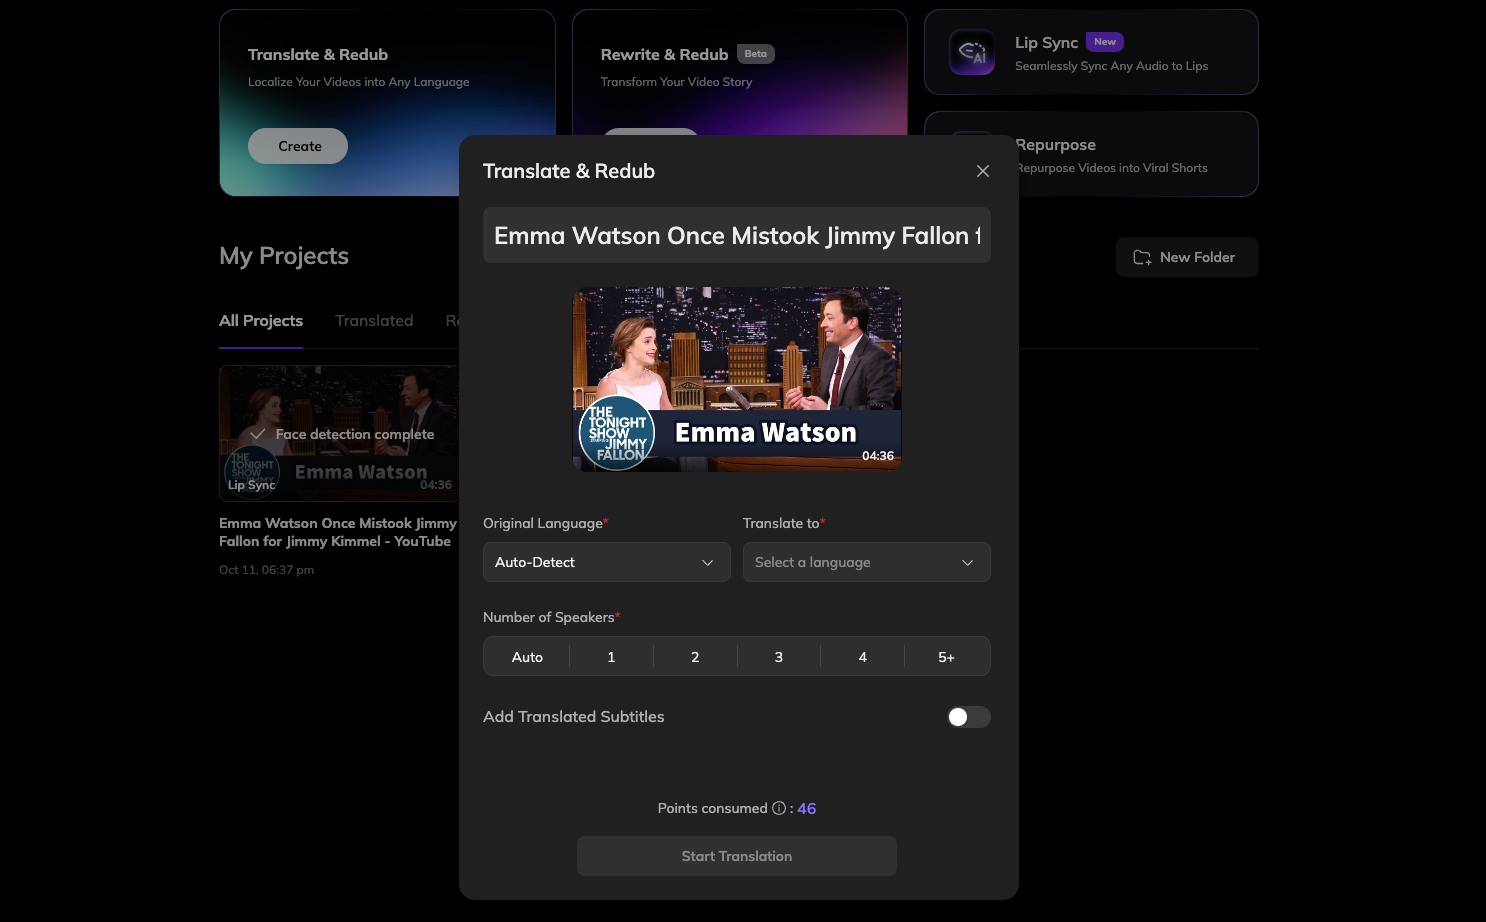Viewport: 1486px width, 922px height.
Task: Select 4 speakers option
Action: (862, 657)
